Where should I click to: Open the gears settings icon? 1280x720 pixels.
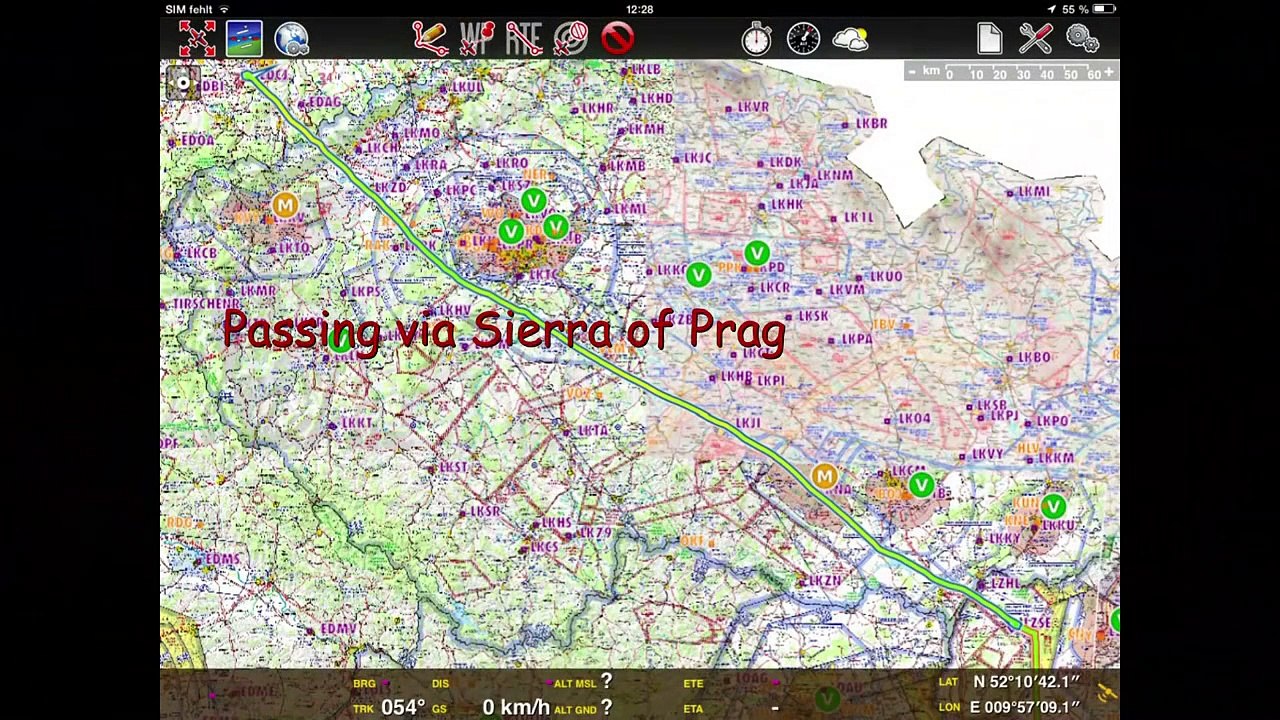pyautogui.click(x=1083, y=39)
